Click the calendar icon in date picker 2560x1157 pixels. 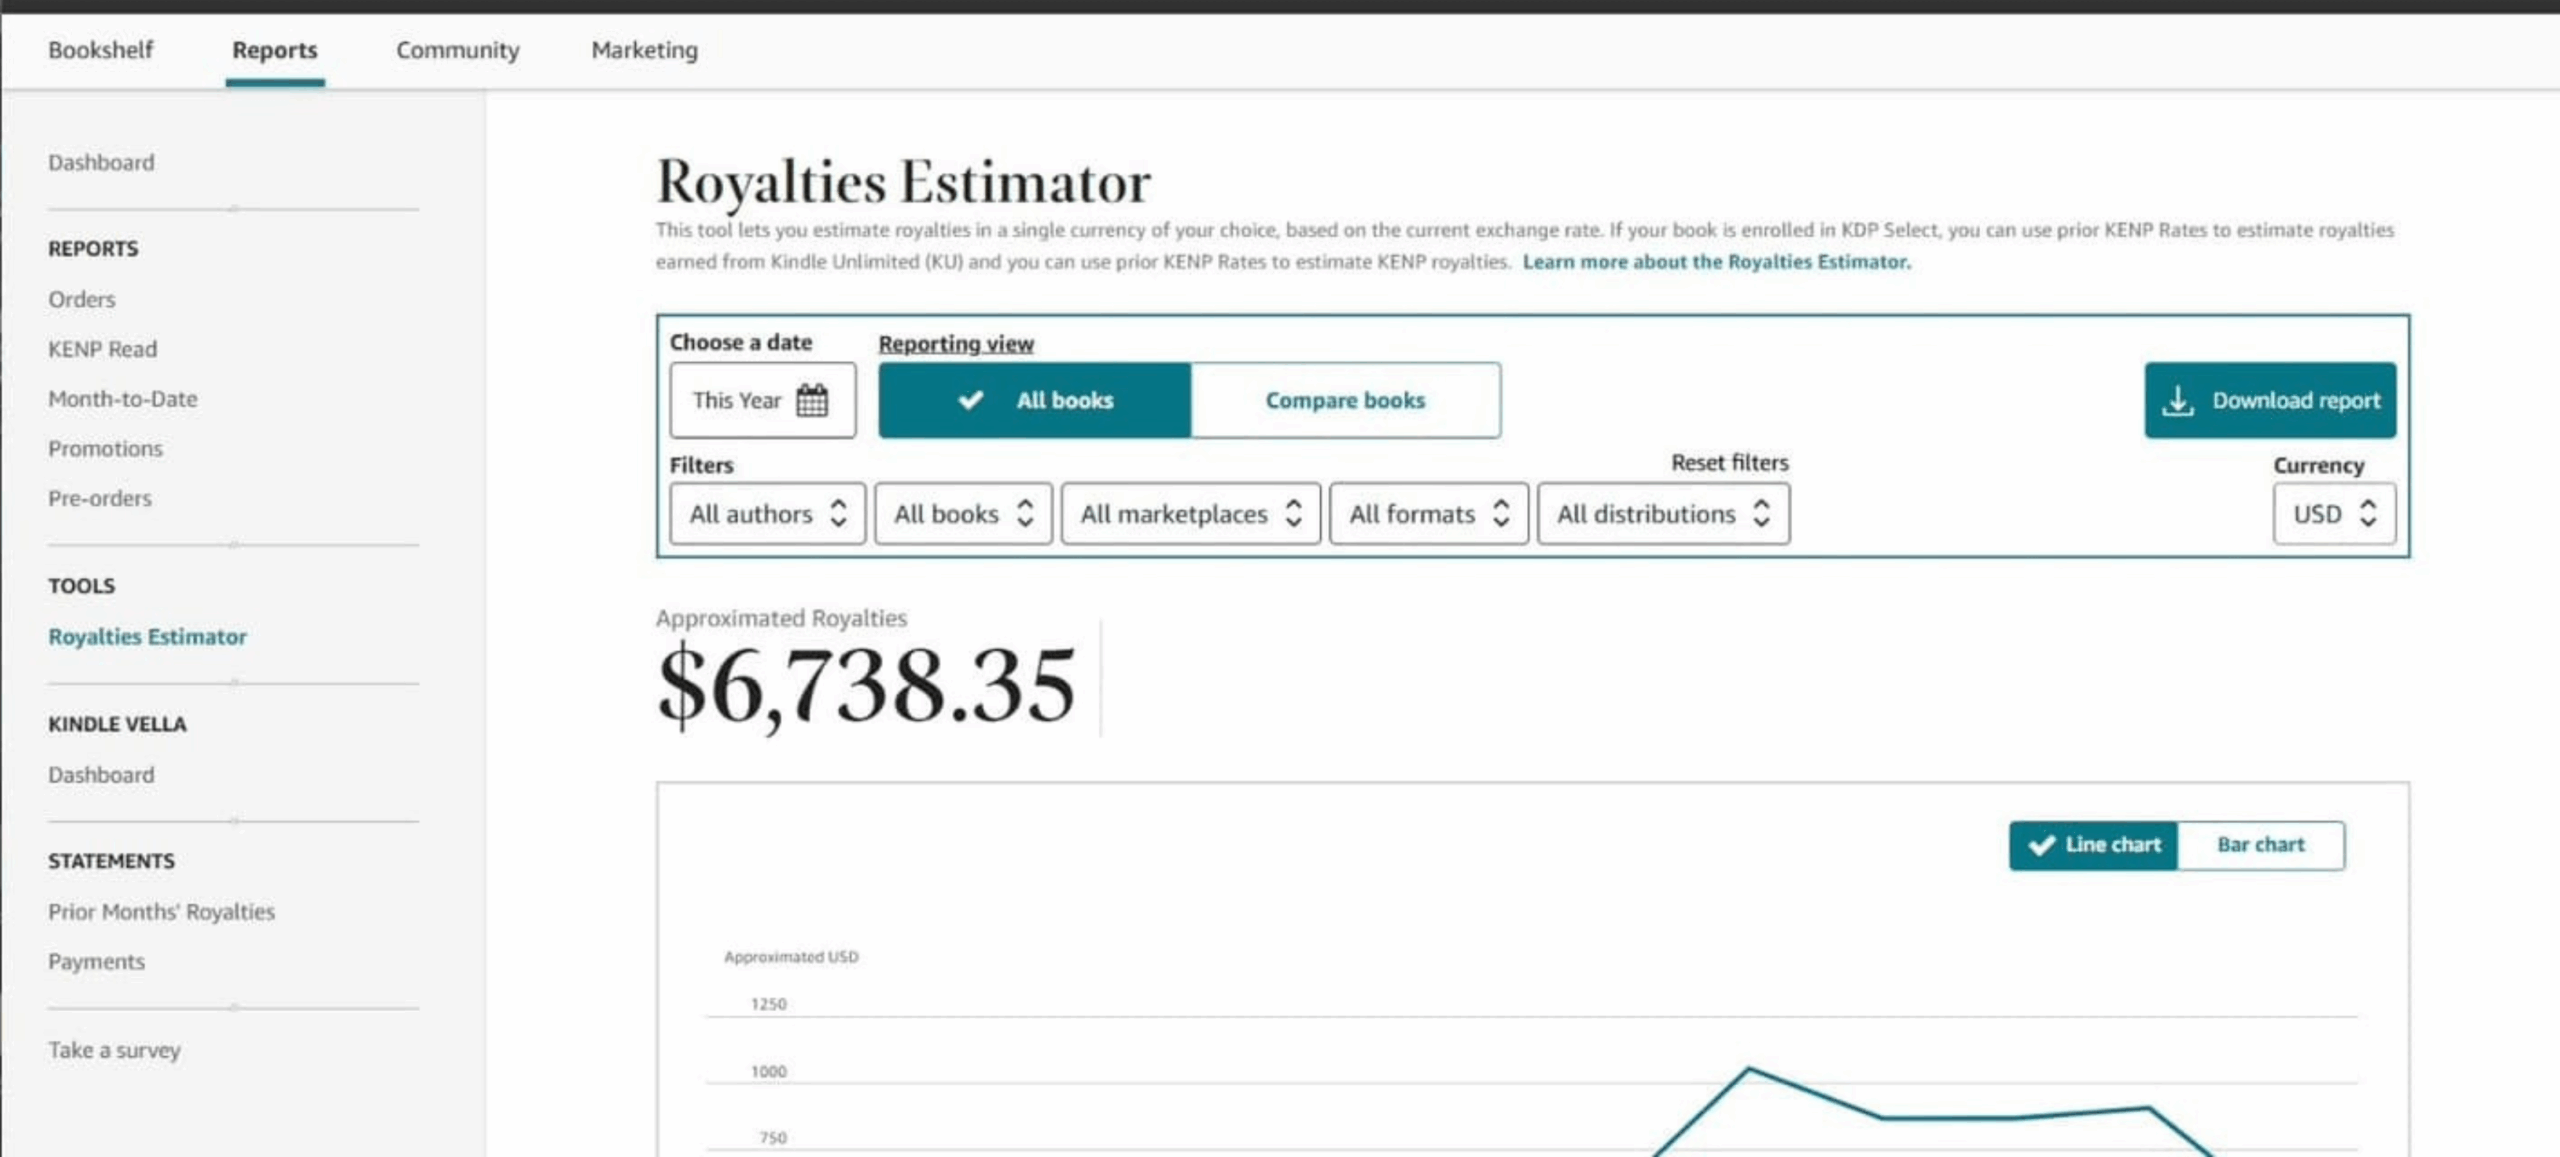(x=811, y=400)
